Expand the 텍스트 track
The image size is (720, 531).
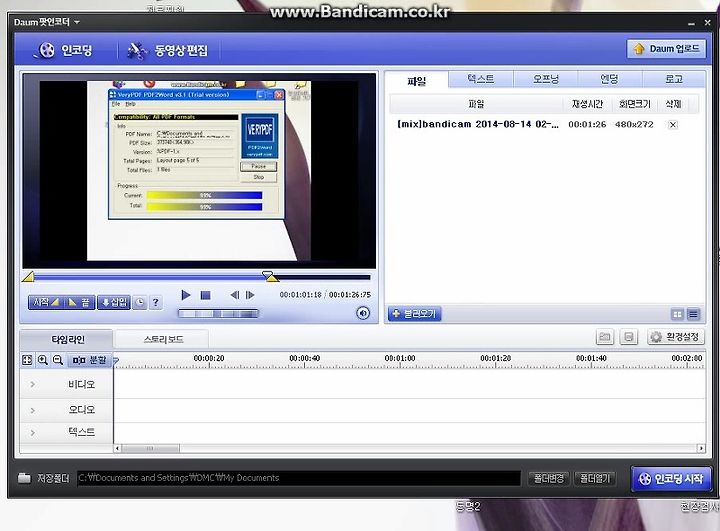click(33, 432)
